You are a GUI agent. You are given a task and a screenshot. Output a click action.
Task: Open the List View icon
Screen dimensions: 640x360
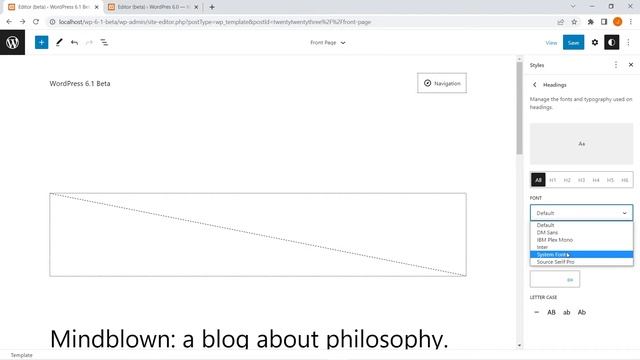pyautogui.click(x=104, y=42)
